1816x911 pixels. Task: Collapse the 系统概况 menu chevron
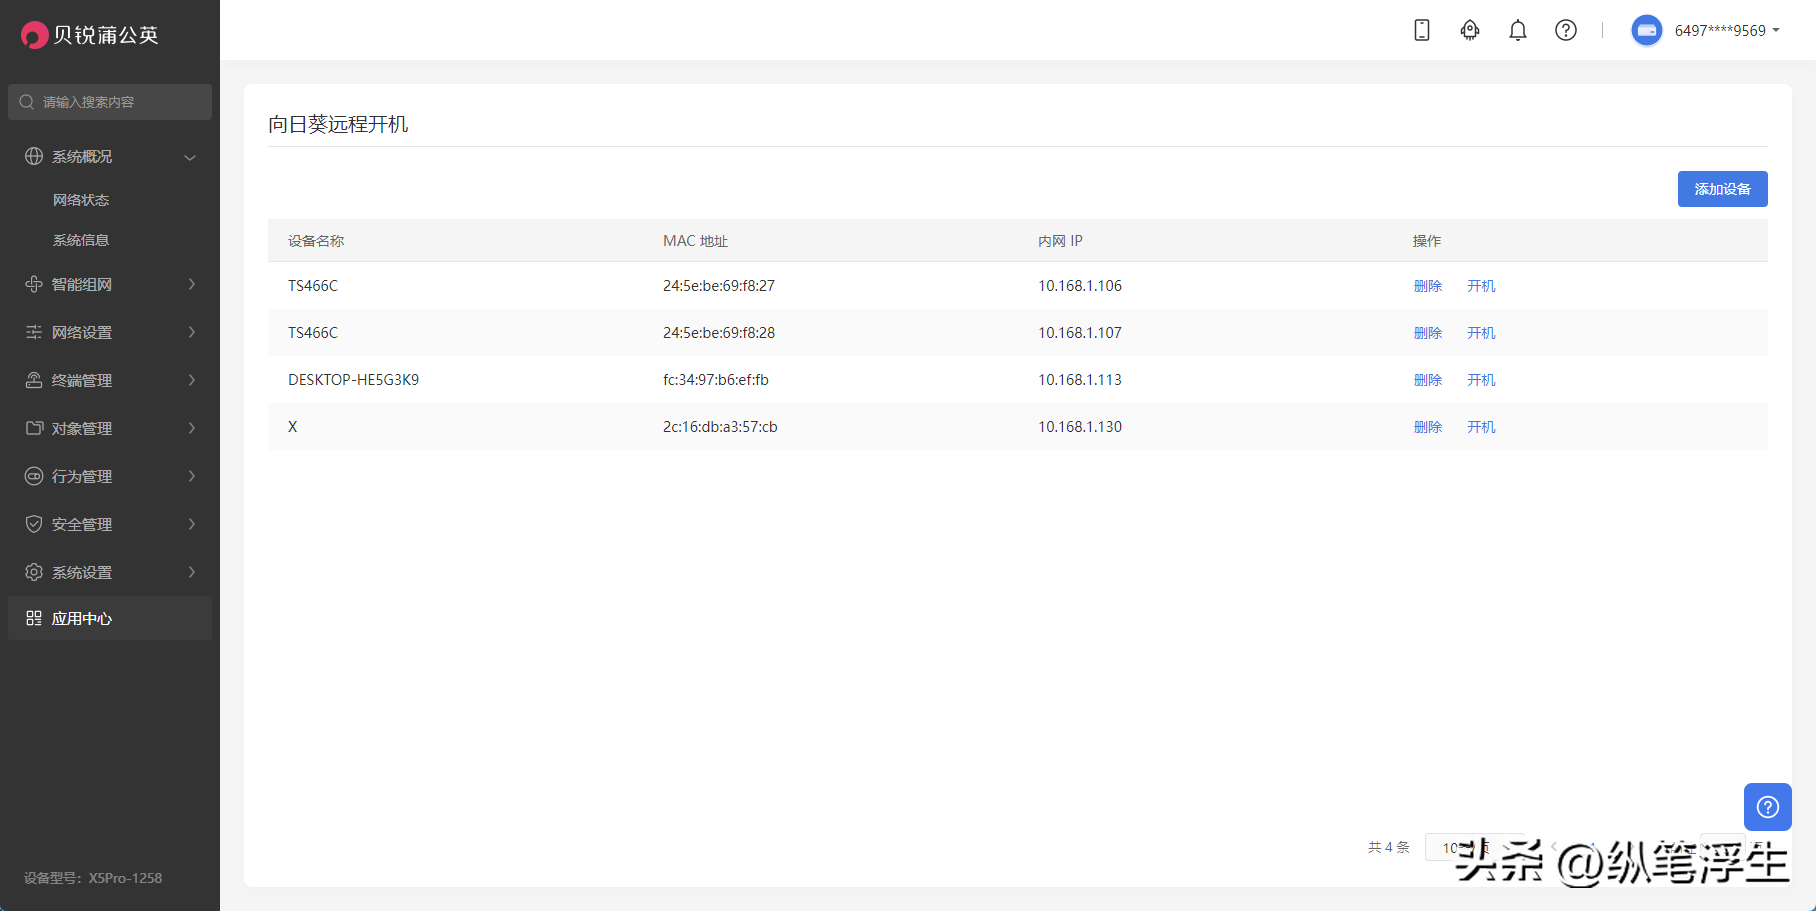click(190, 157)
